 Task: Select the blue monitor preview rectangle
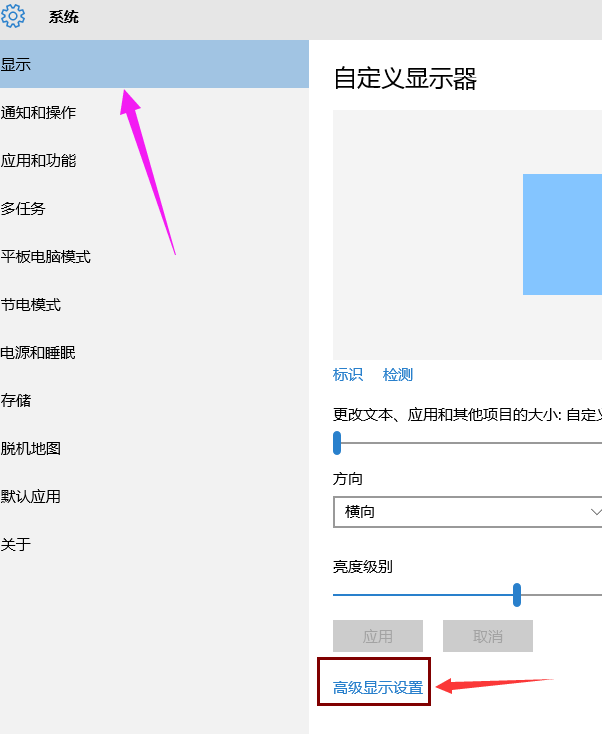(x=562, y=234)
